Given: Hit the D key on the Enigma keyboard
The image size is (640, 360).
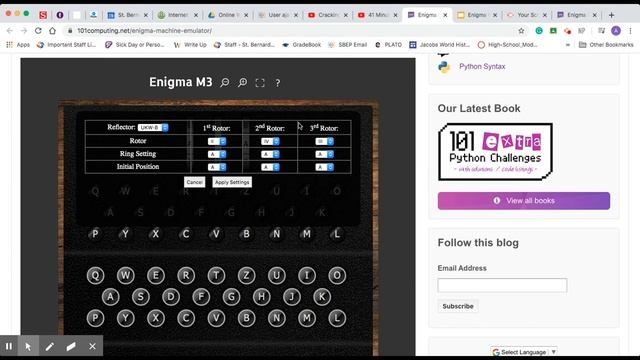Looking at the screenshot, I should coord(171,297).
